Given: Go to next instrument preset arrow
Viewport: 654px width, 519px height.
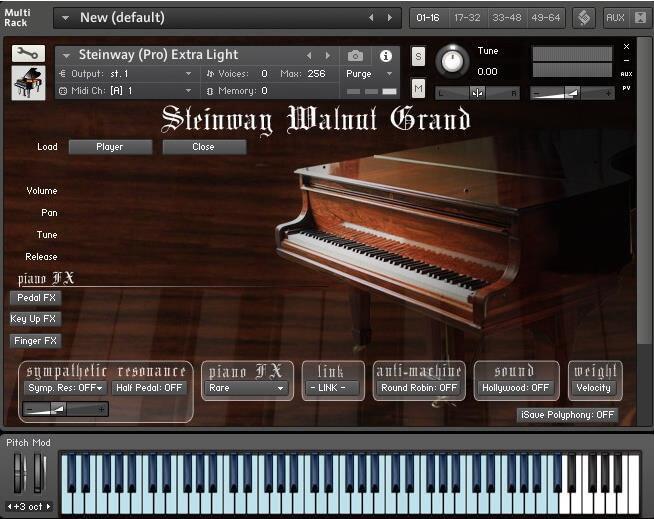Looking at the screenshot, I should pyautogui.click(x=328, y=55).
